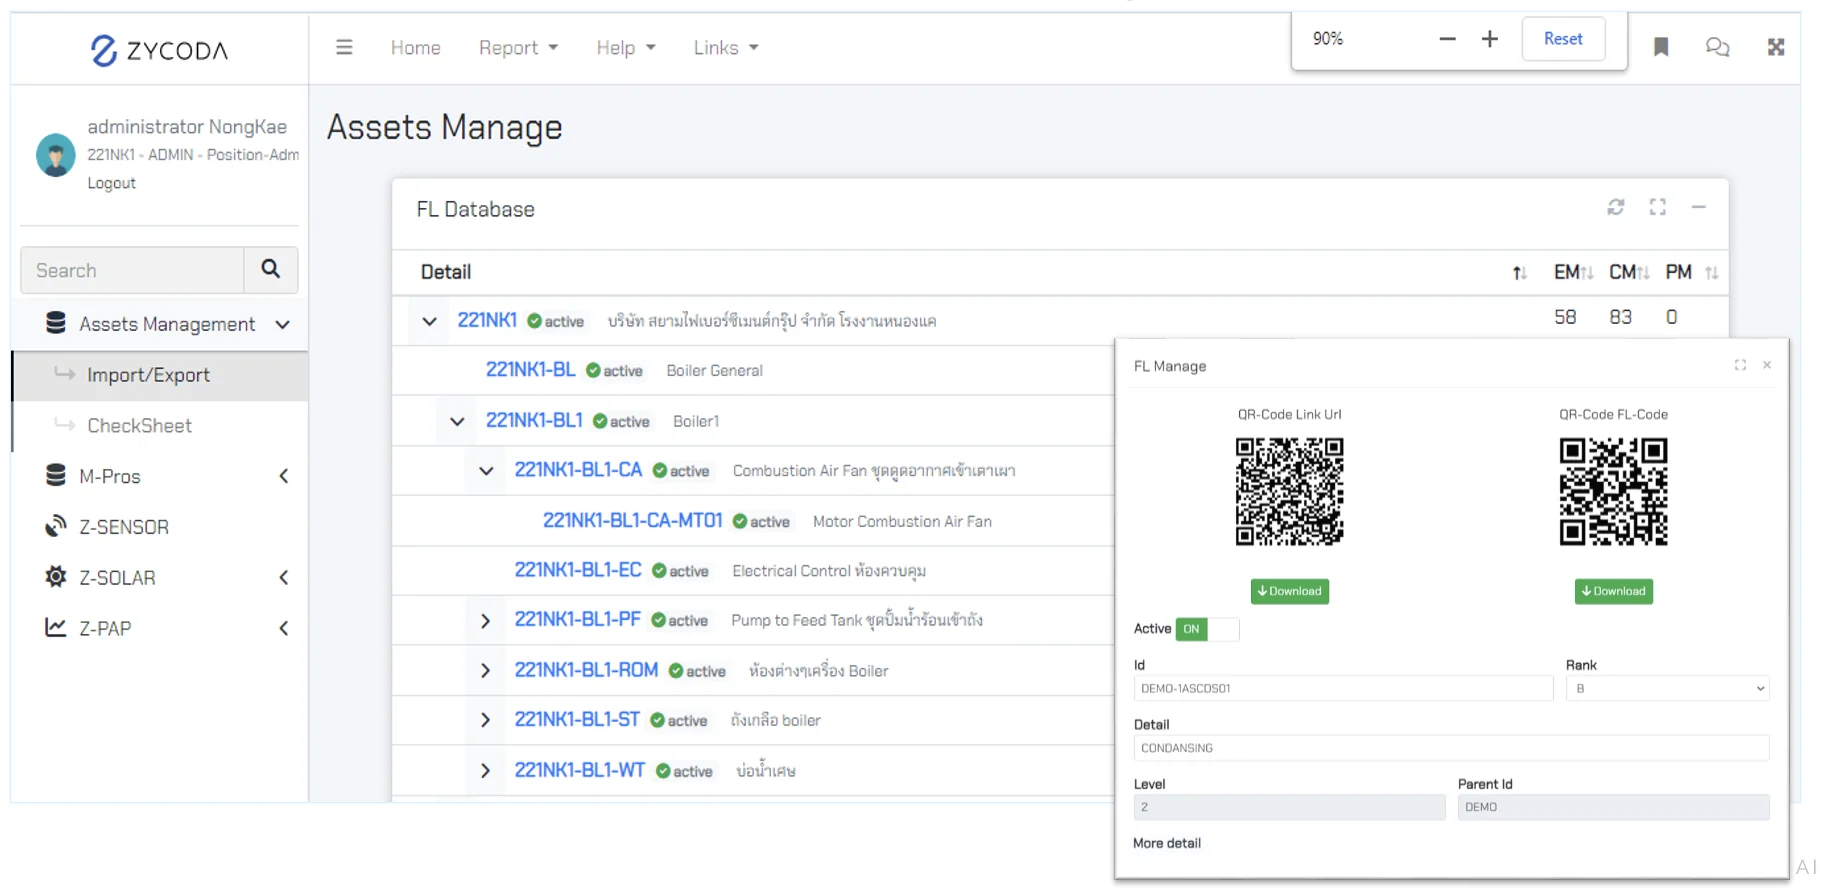This screenshot has height=888, width=1824.
Task: Click the M-Pros database icon
Action: pos(56,475)
